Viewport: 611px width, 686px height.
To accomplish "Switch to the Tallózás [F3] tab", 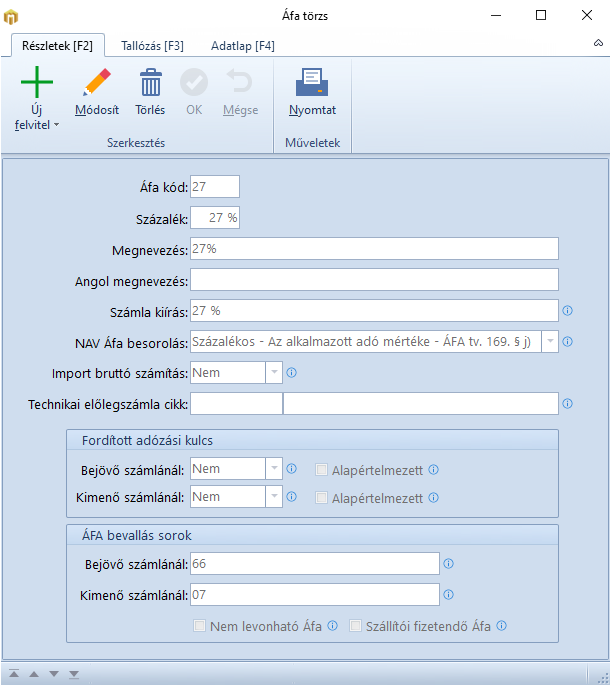I will pos(151,46).
